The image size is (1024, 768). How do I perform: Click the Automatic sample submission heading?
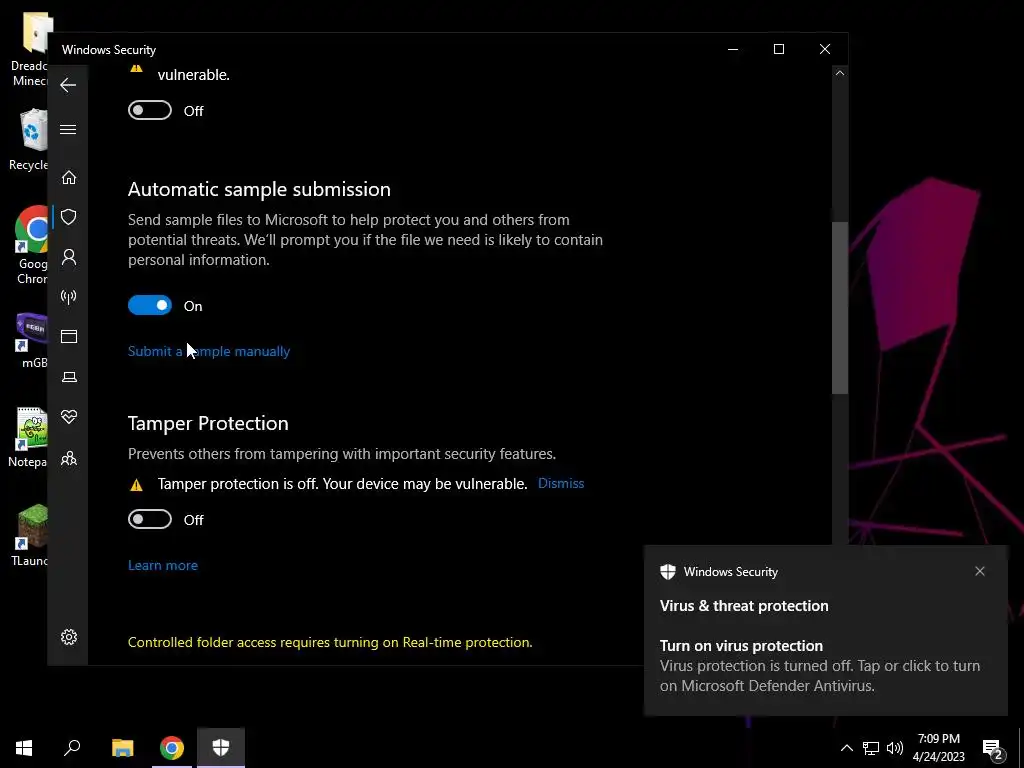click(259, 189)
